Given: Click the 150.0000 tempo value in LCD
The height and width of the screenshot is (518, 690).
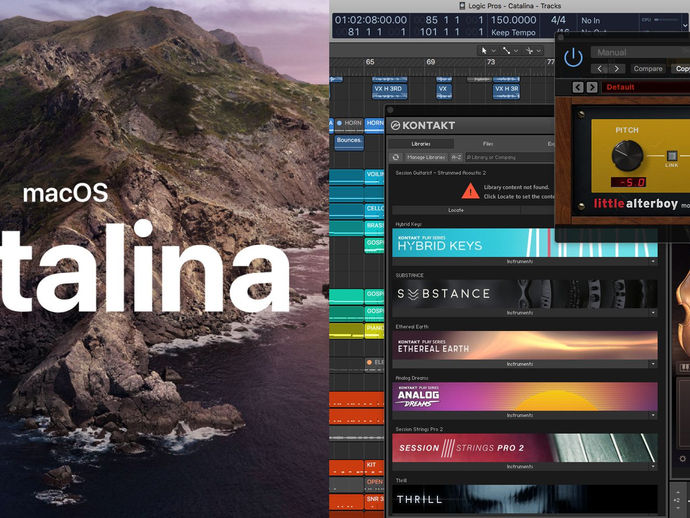Looking at the screenshot, I should pyautogui.click(x=514, y=20).
